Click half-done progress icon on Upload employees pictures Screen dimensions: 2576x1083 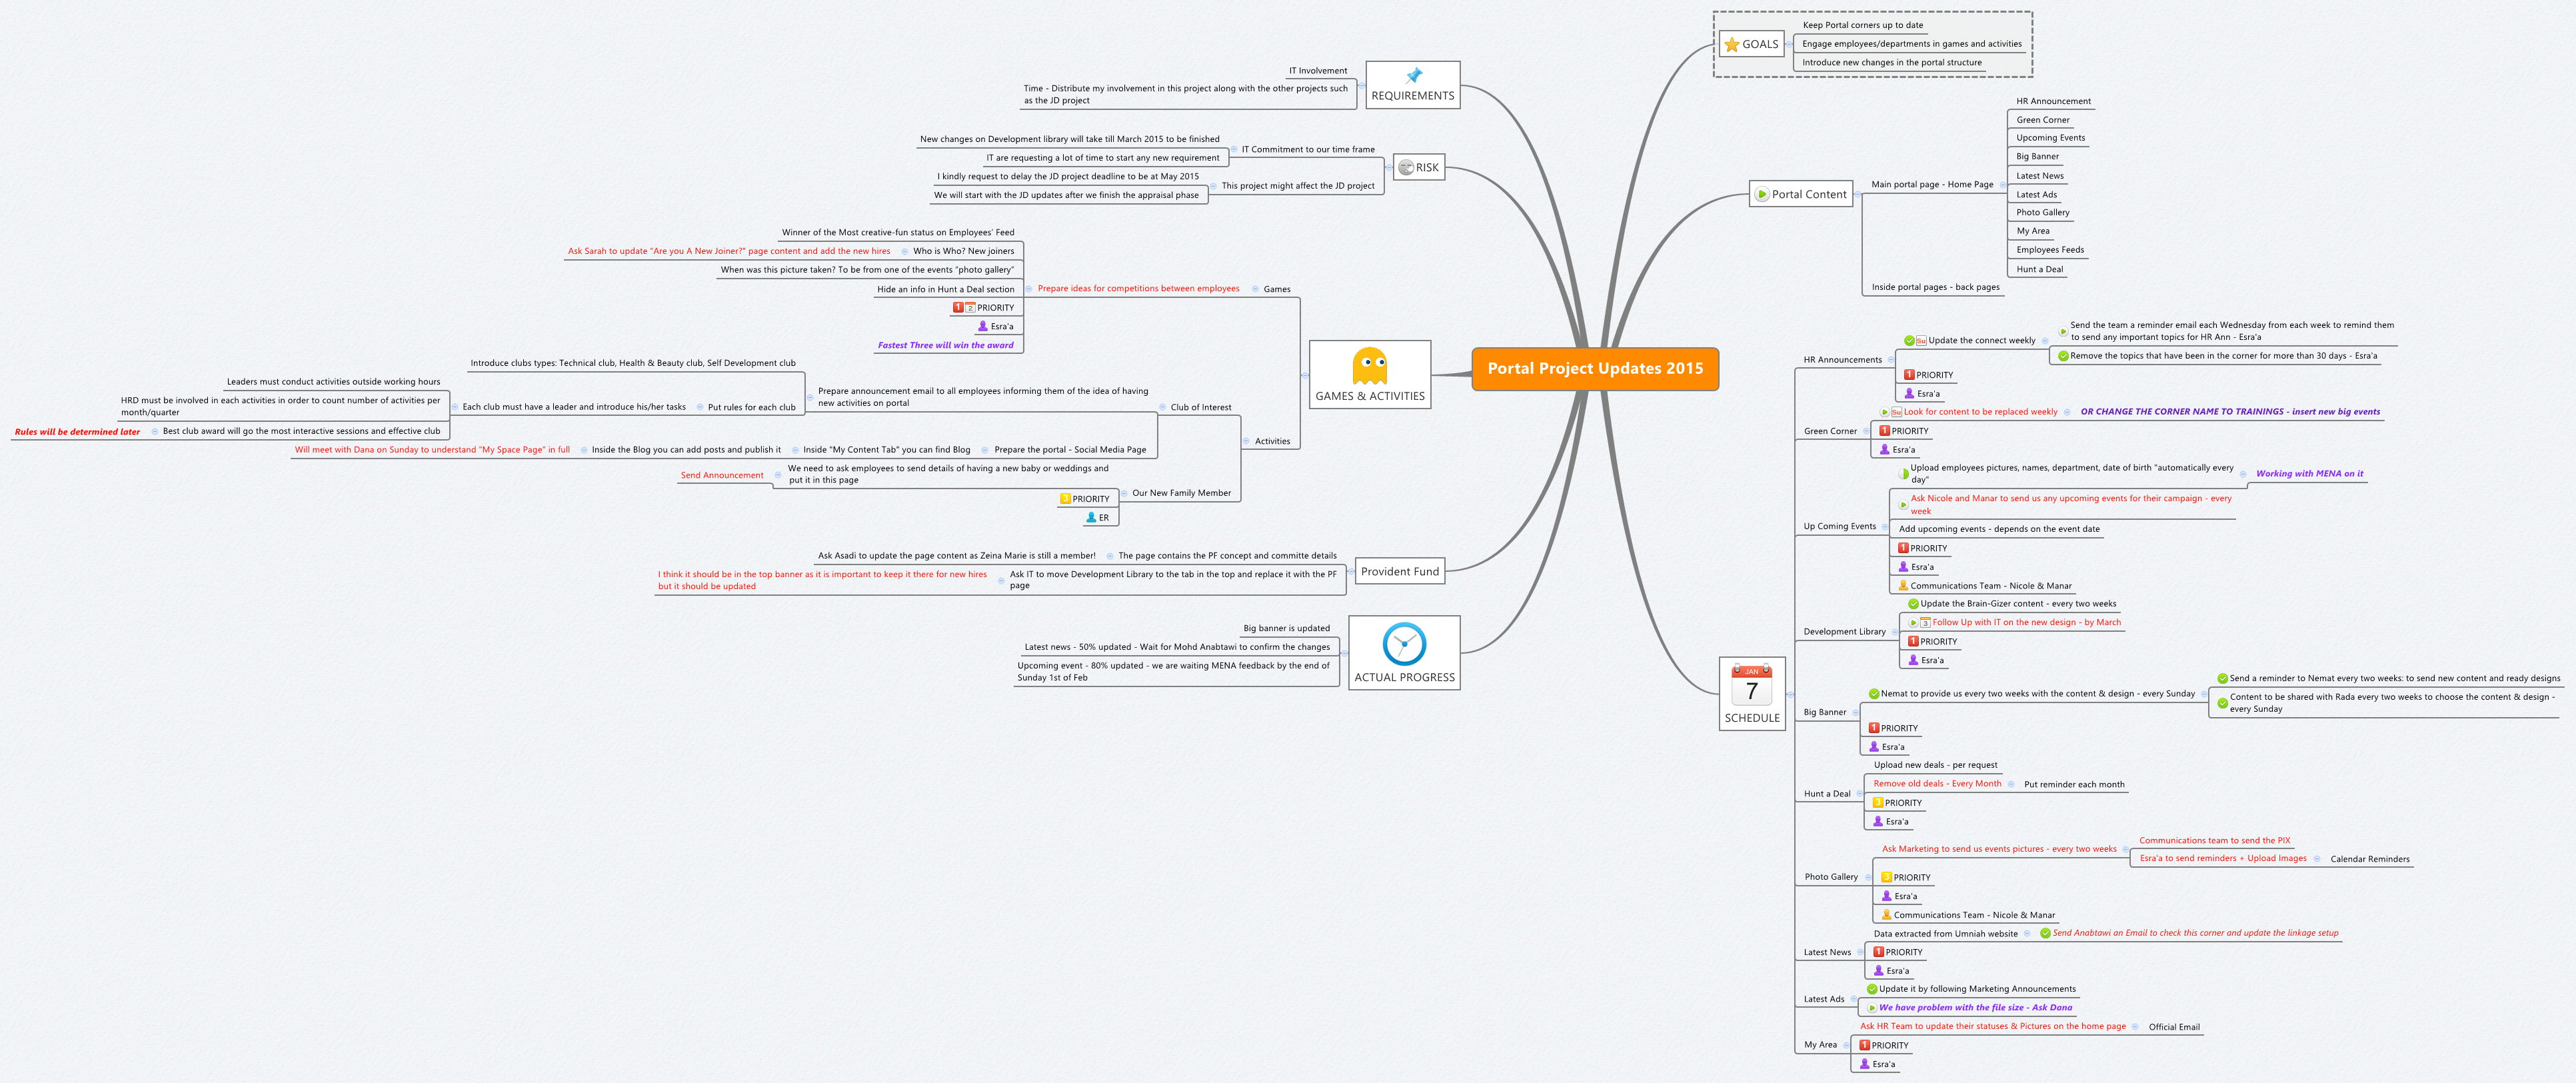[x=1903, y=474]
